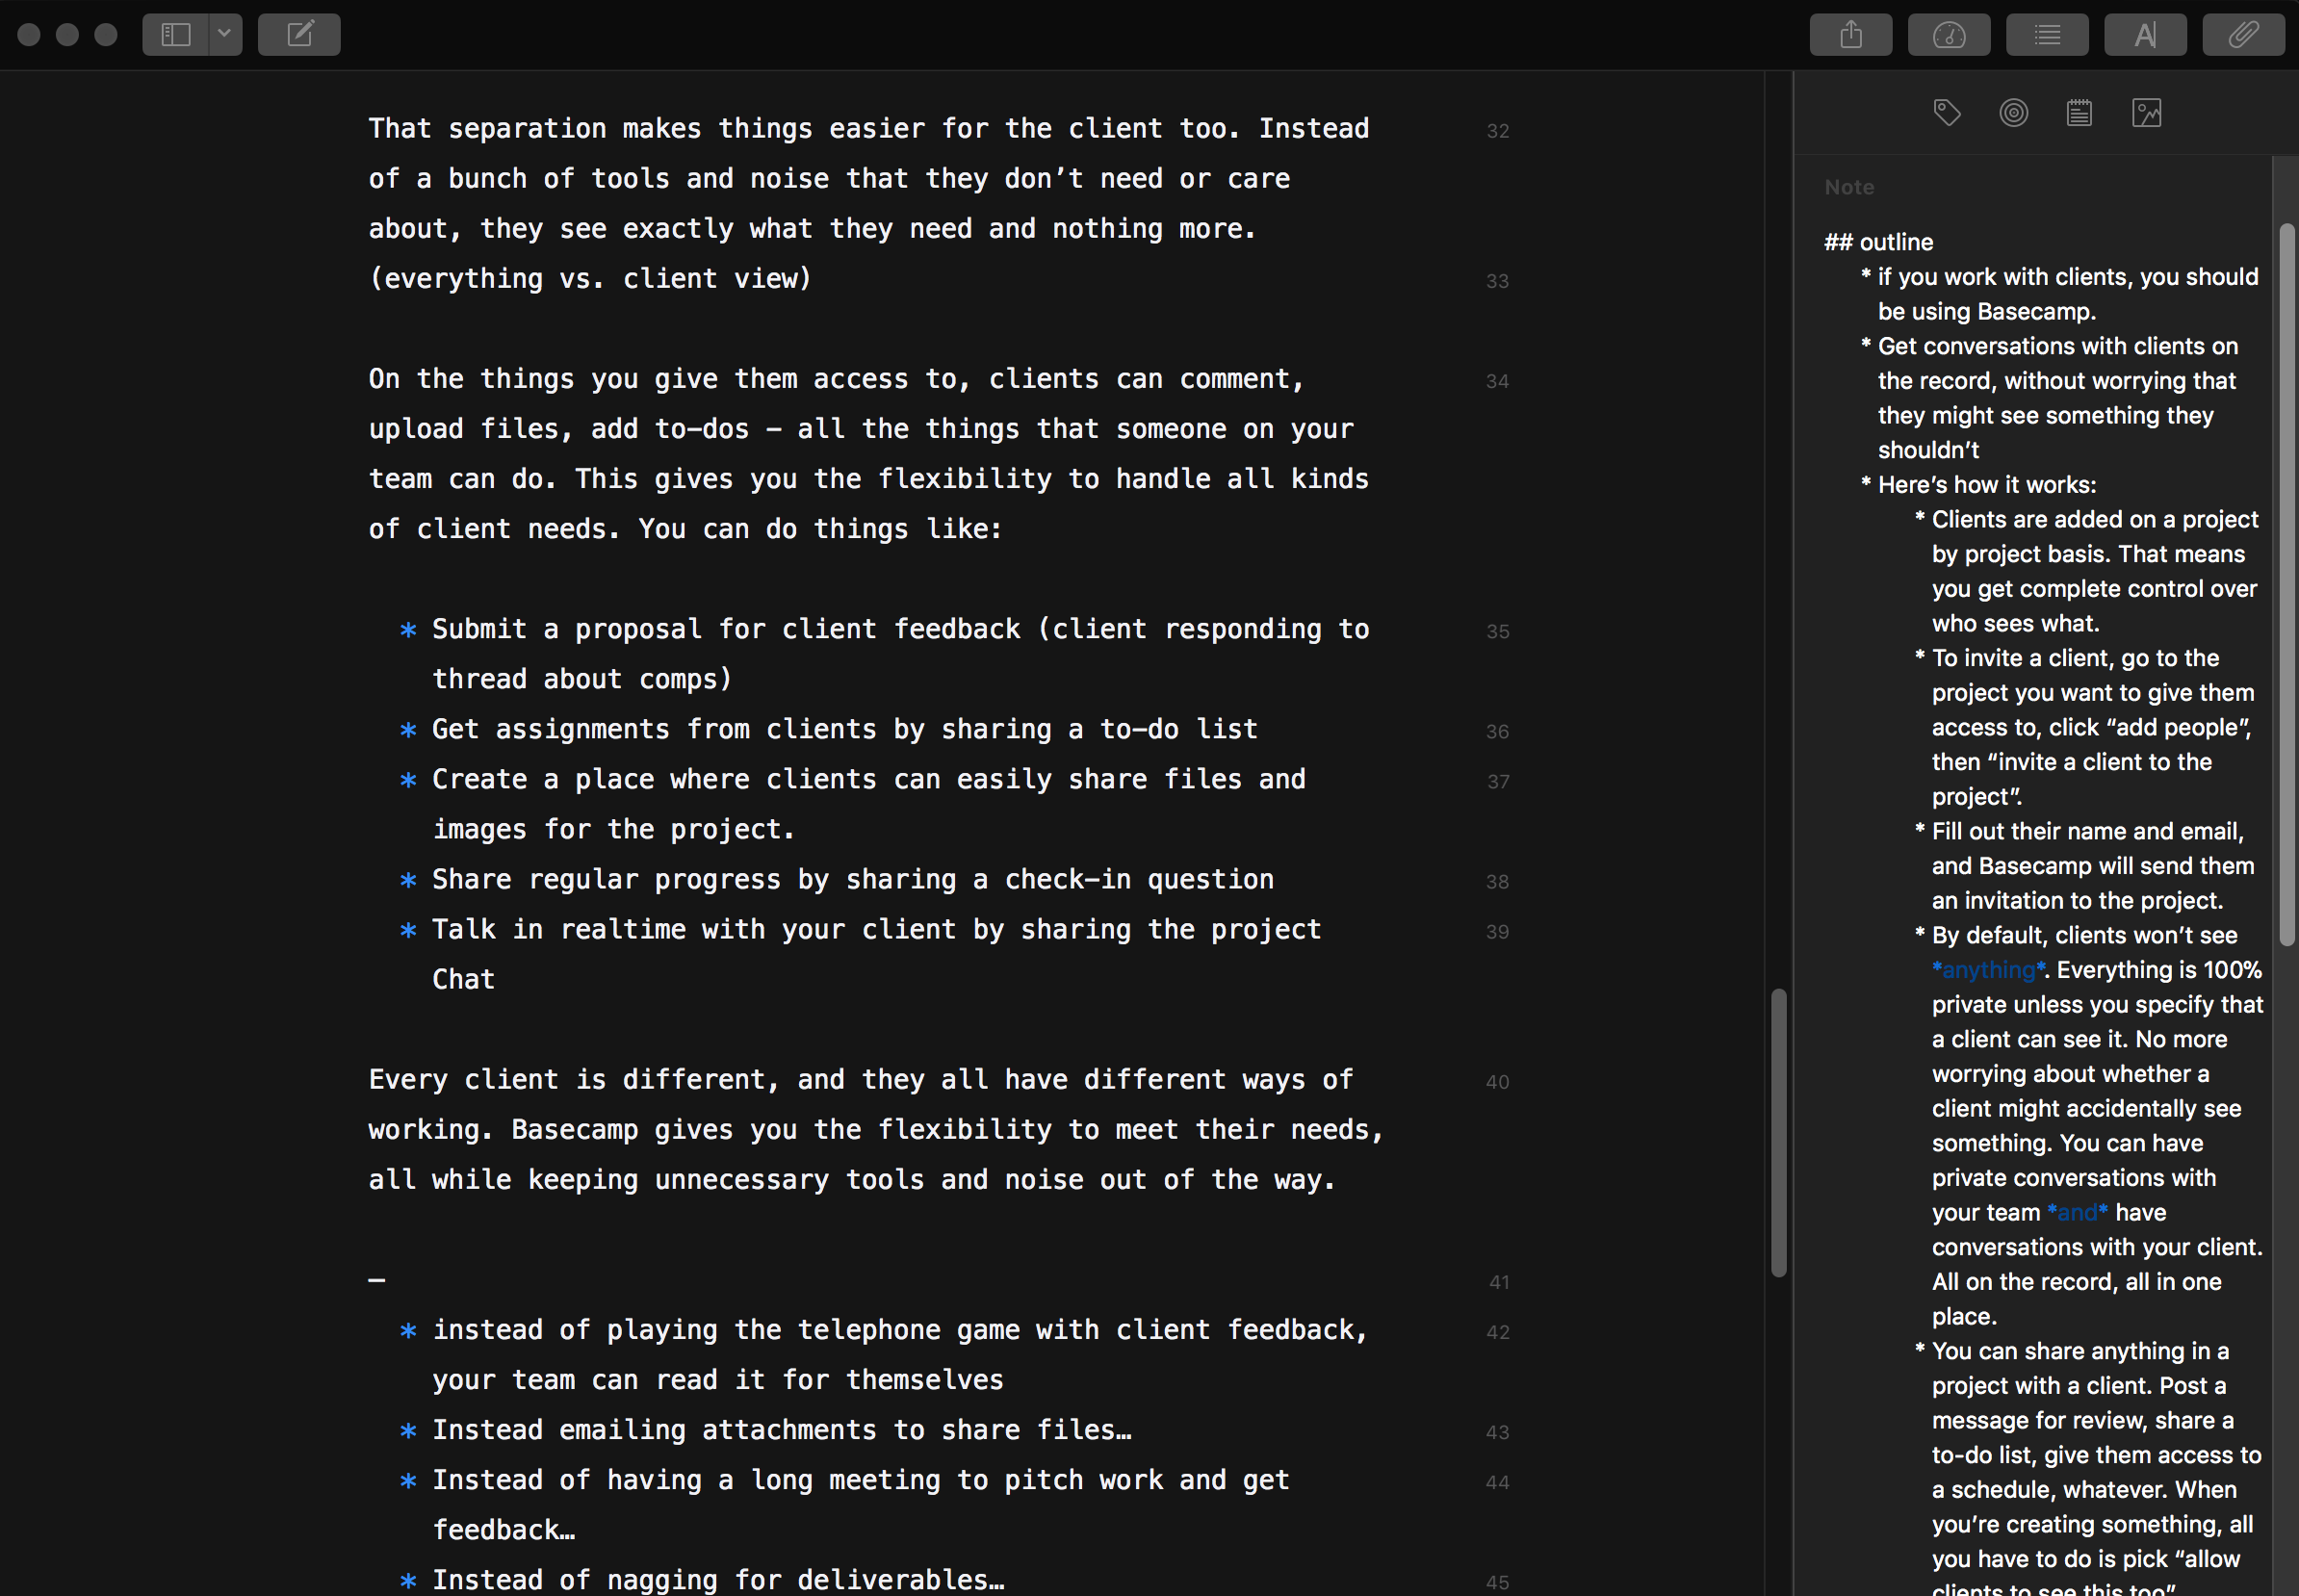Viewport: 2299px width, 1596px height.
Task: Click the attachments panel scrollbar thumb
Action: tap(2287, 585)
